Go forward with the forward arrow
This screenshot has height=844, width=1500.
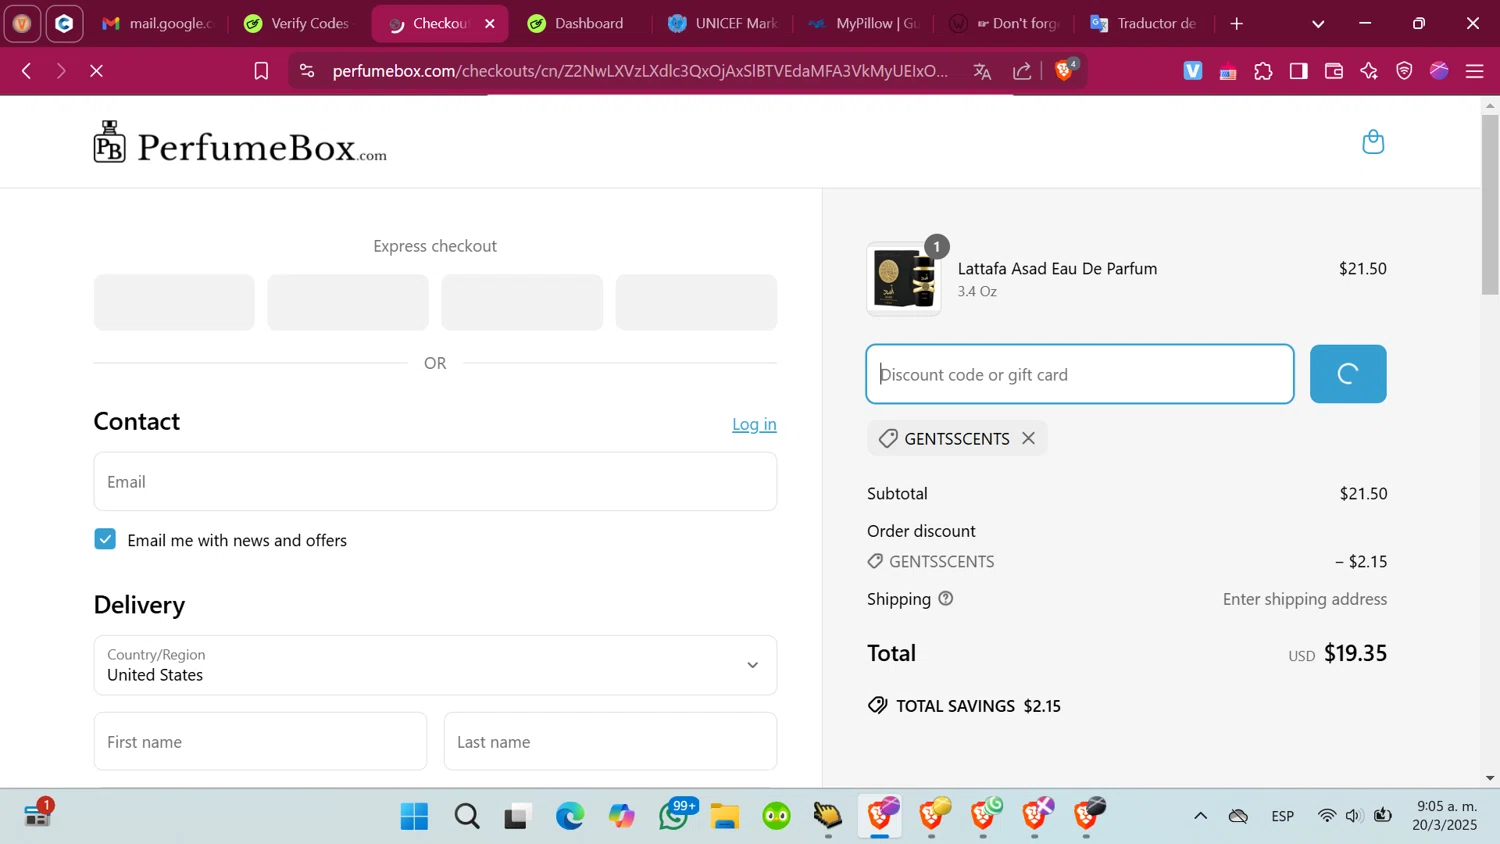pos(61,71)
